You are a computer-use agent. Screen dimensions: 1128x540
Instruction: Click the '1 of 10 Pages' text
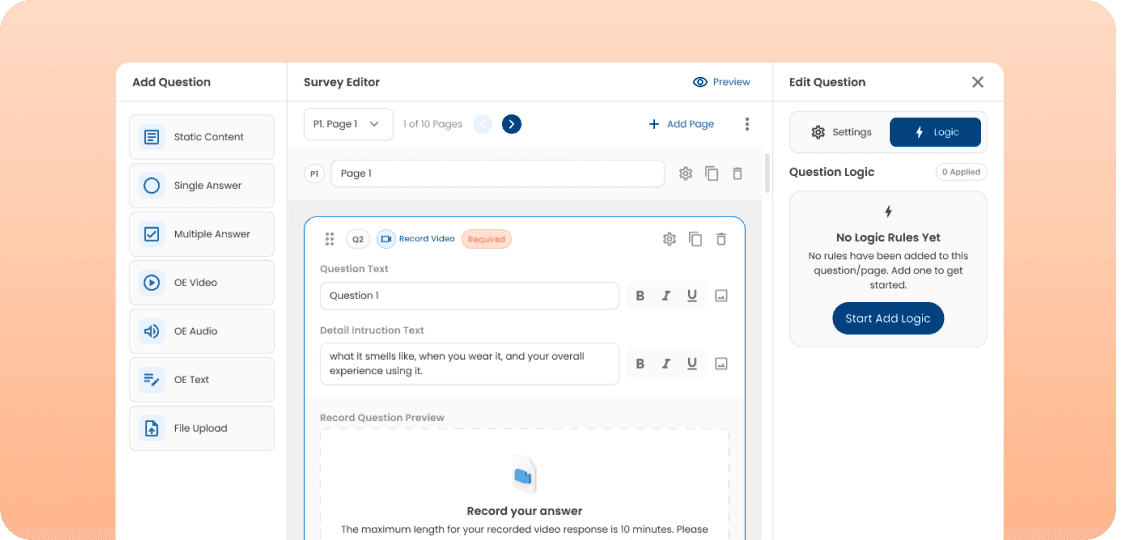pos(432,124)
